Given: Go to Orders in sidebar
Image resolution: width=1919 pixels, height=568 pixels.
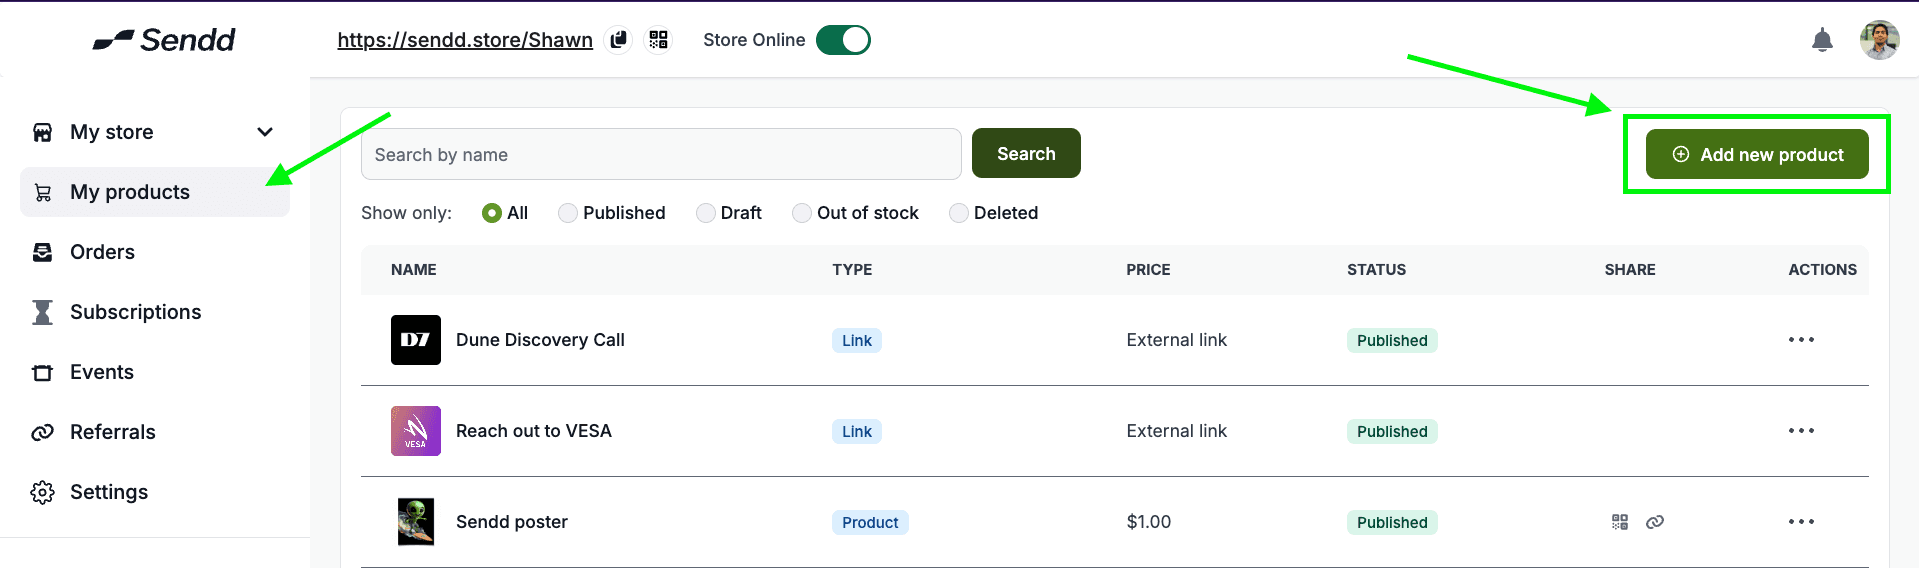Looking at the screenshot, I should [x=102, y=252].
